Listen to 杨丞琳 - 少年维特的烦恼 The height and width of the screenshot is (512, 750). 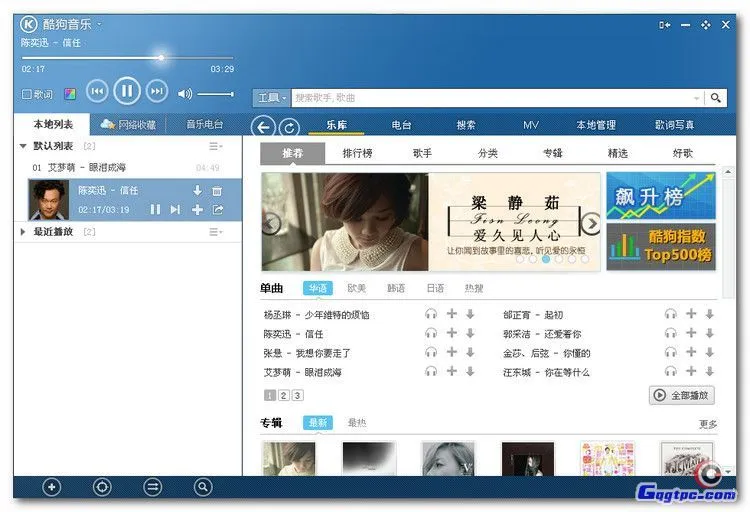(431, 314)
